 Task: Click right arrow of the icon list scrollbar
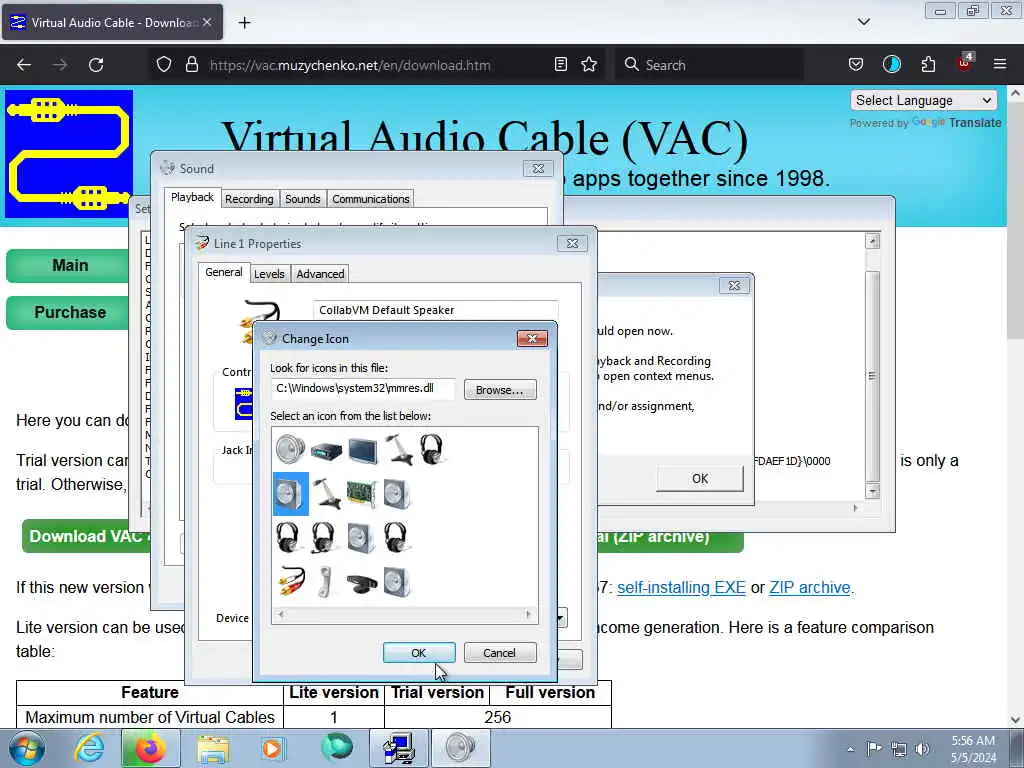pyautogui.click(x=528, y=614)
